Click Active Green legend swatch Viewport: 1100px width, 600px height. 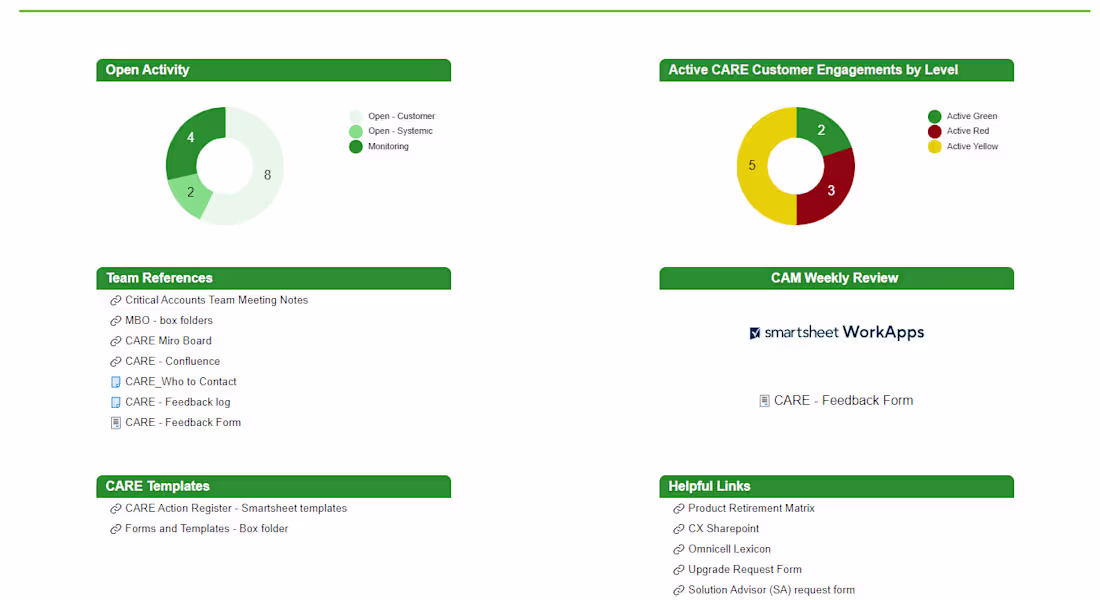934,116
